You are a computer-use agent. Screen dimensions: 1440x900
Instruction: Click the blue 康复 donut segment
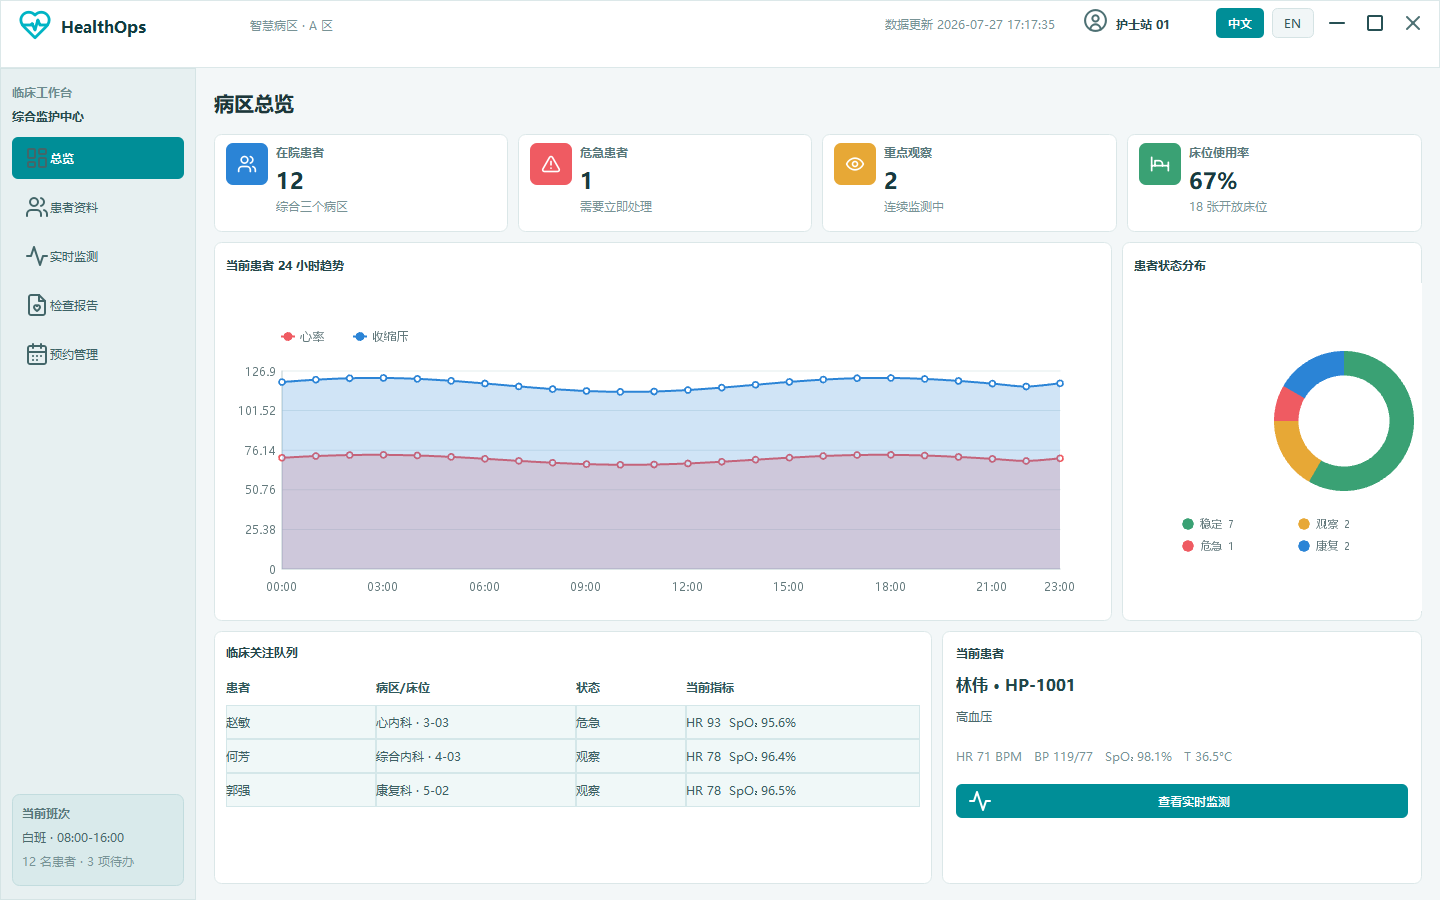click(1316, 371)
